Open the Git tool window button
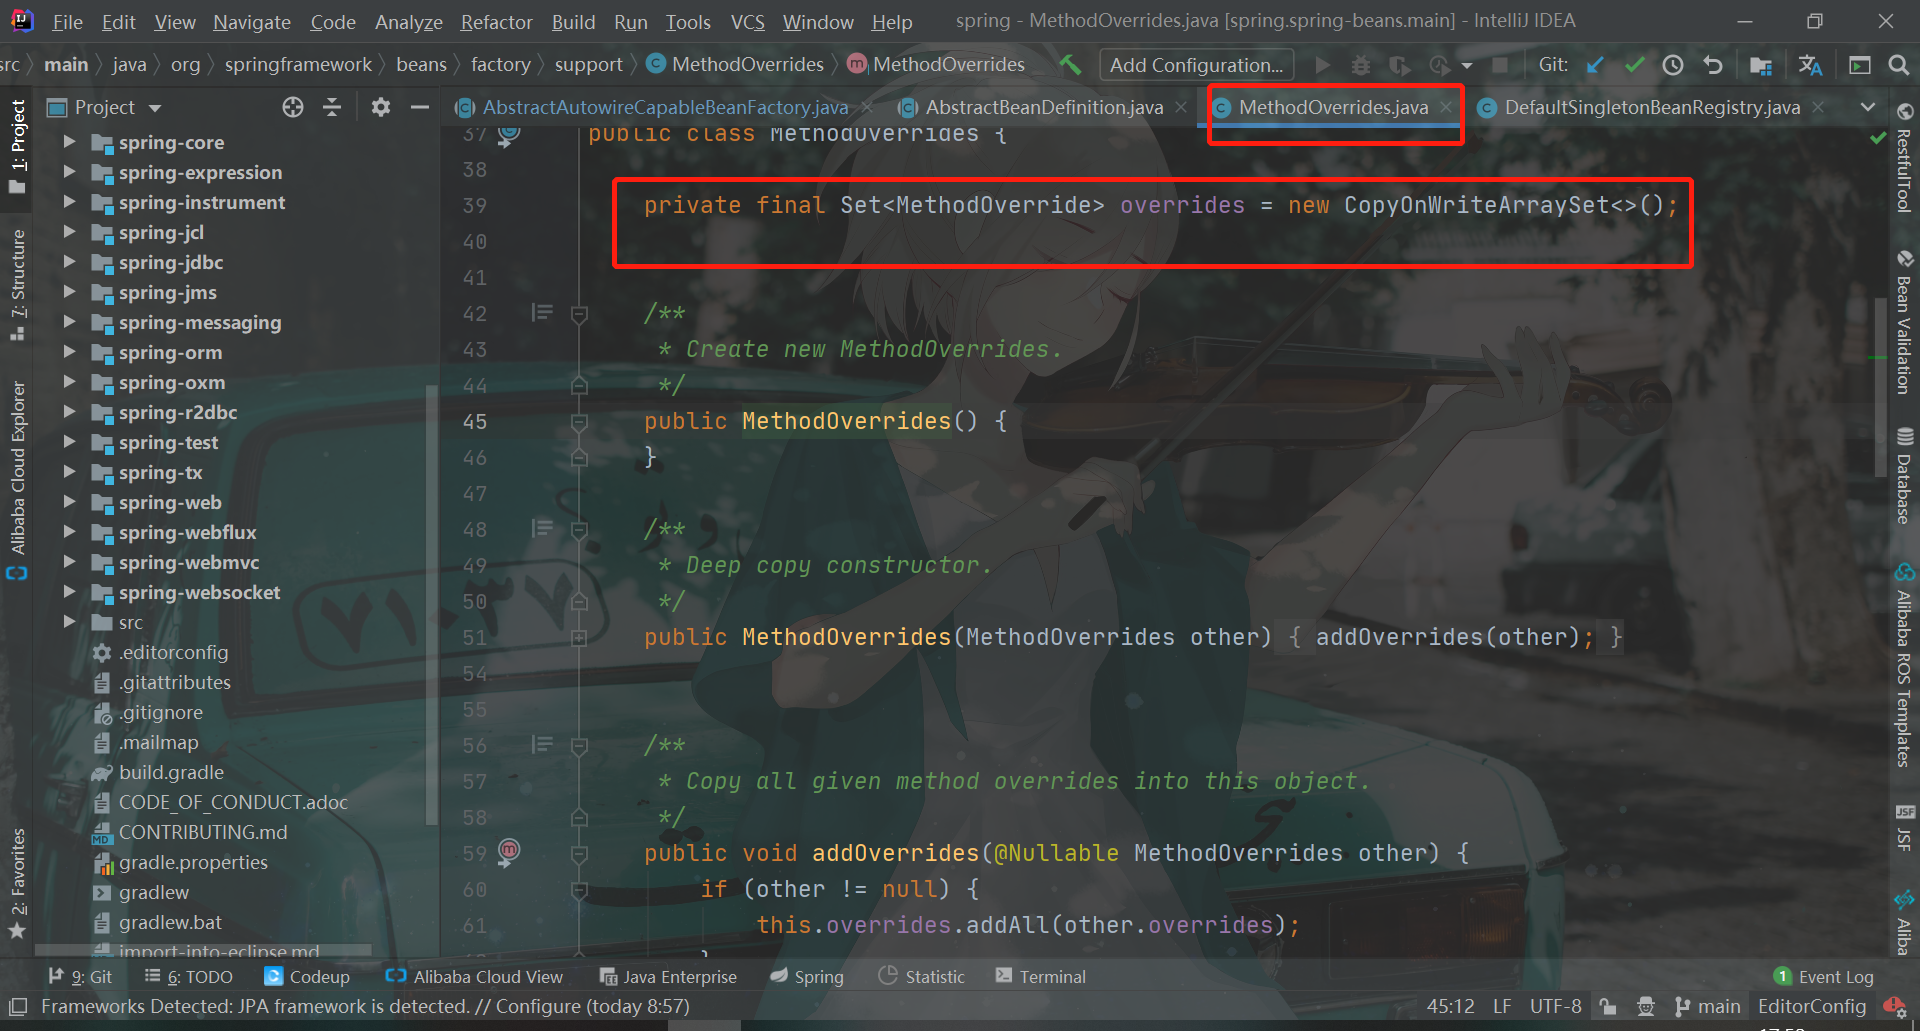 point(80,976)
